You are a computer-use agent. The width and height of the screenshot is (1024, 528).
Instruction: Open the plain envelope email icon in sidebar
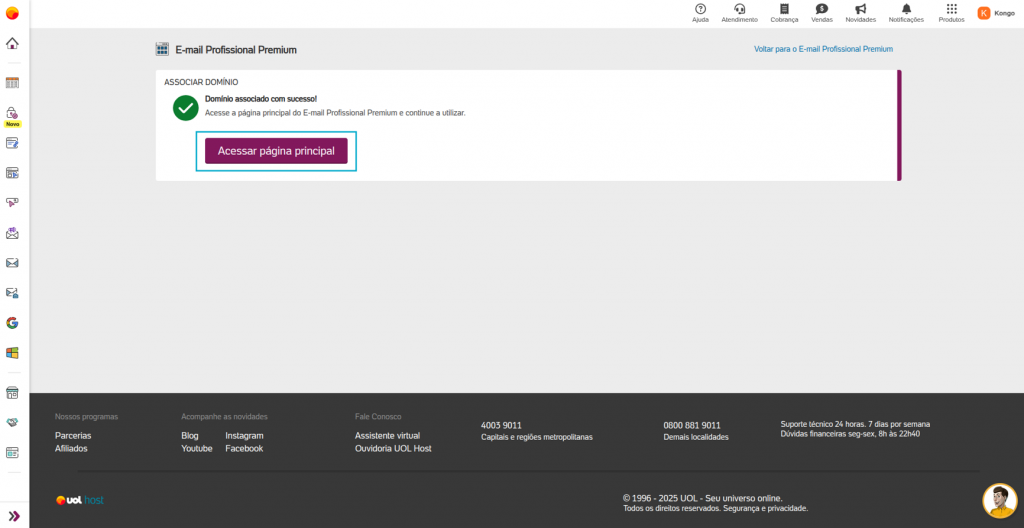12,263
